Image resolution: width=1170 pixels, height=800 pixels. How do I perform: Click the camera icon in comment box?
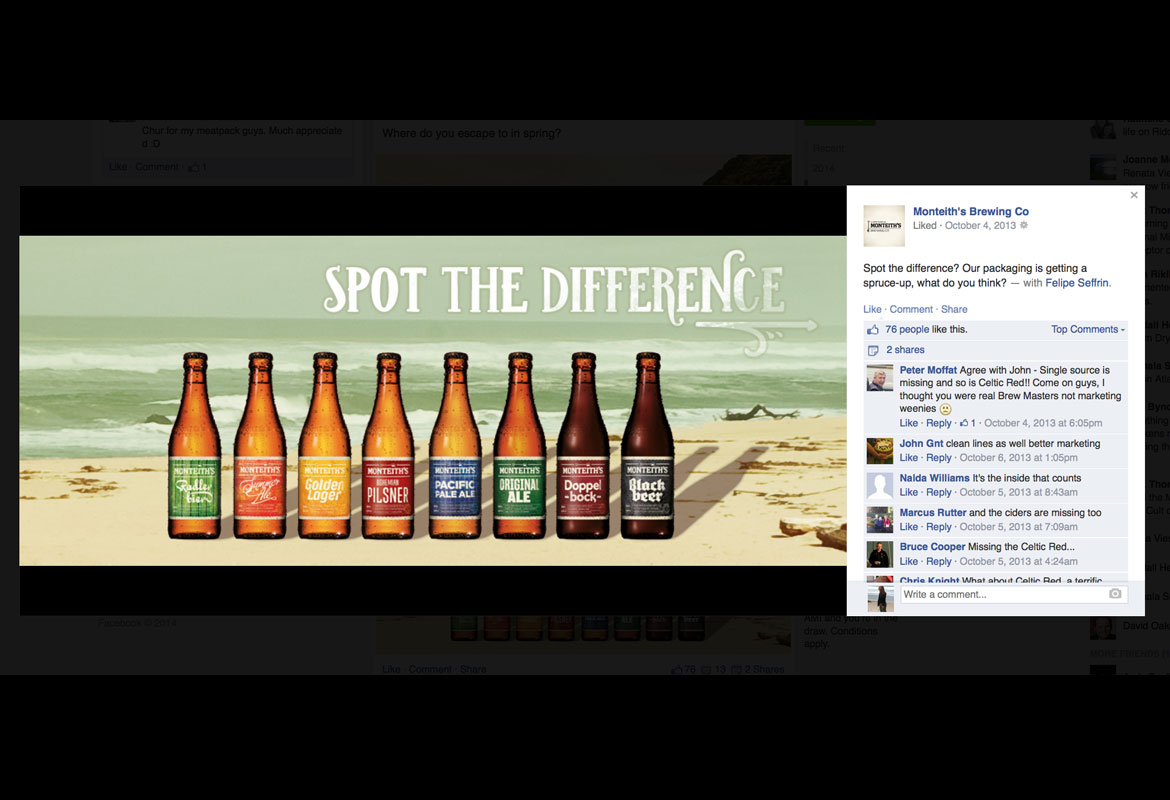[x=1115, y=594]
